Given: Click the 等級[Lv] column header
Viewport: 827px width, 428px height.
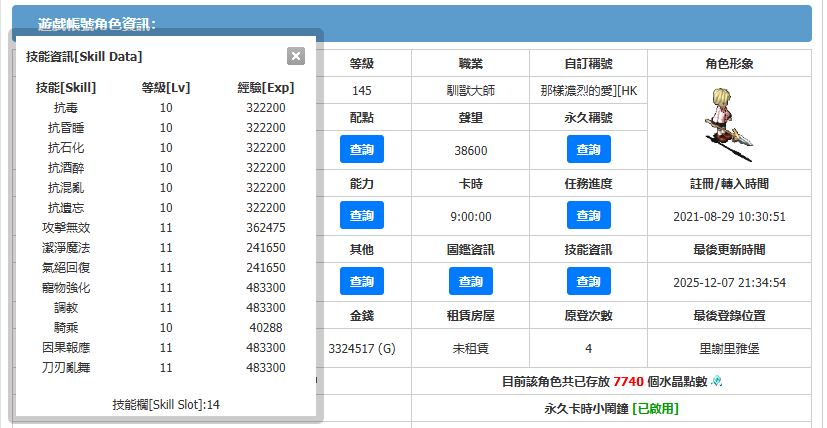Looking at the screenshot, I should (166, 88).
